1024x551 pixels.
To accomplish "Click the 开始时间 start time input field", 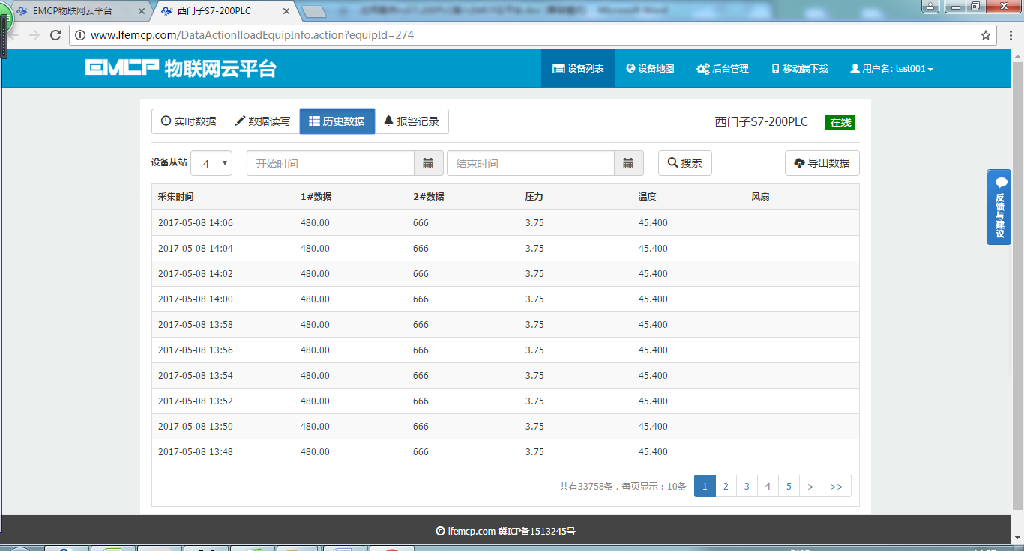I will [x=330, y=163].
